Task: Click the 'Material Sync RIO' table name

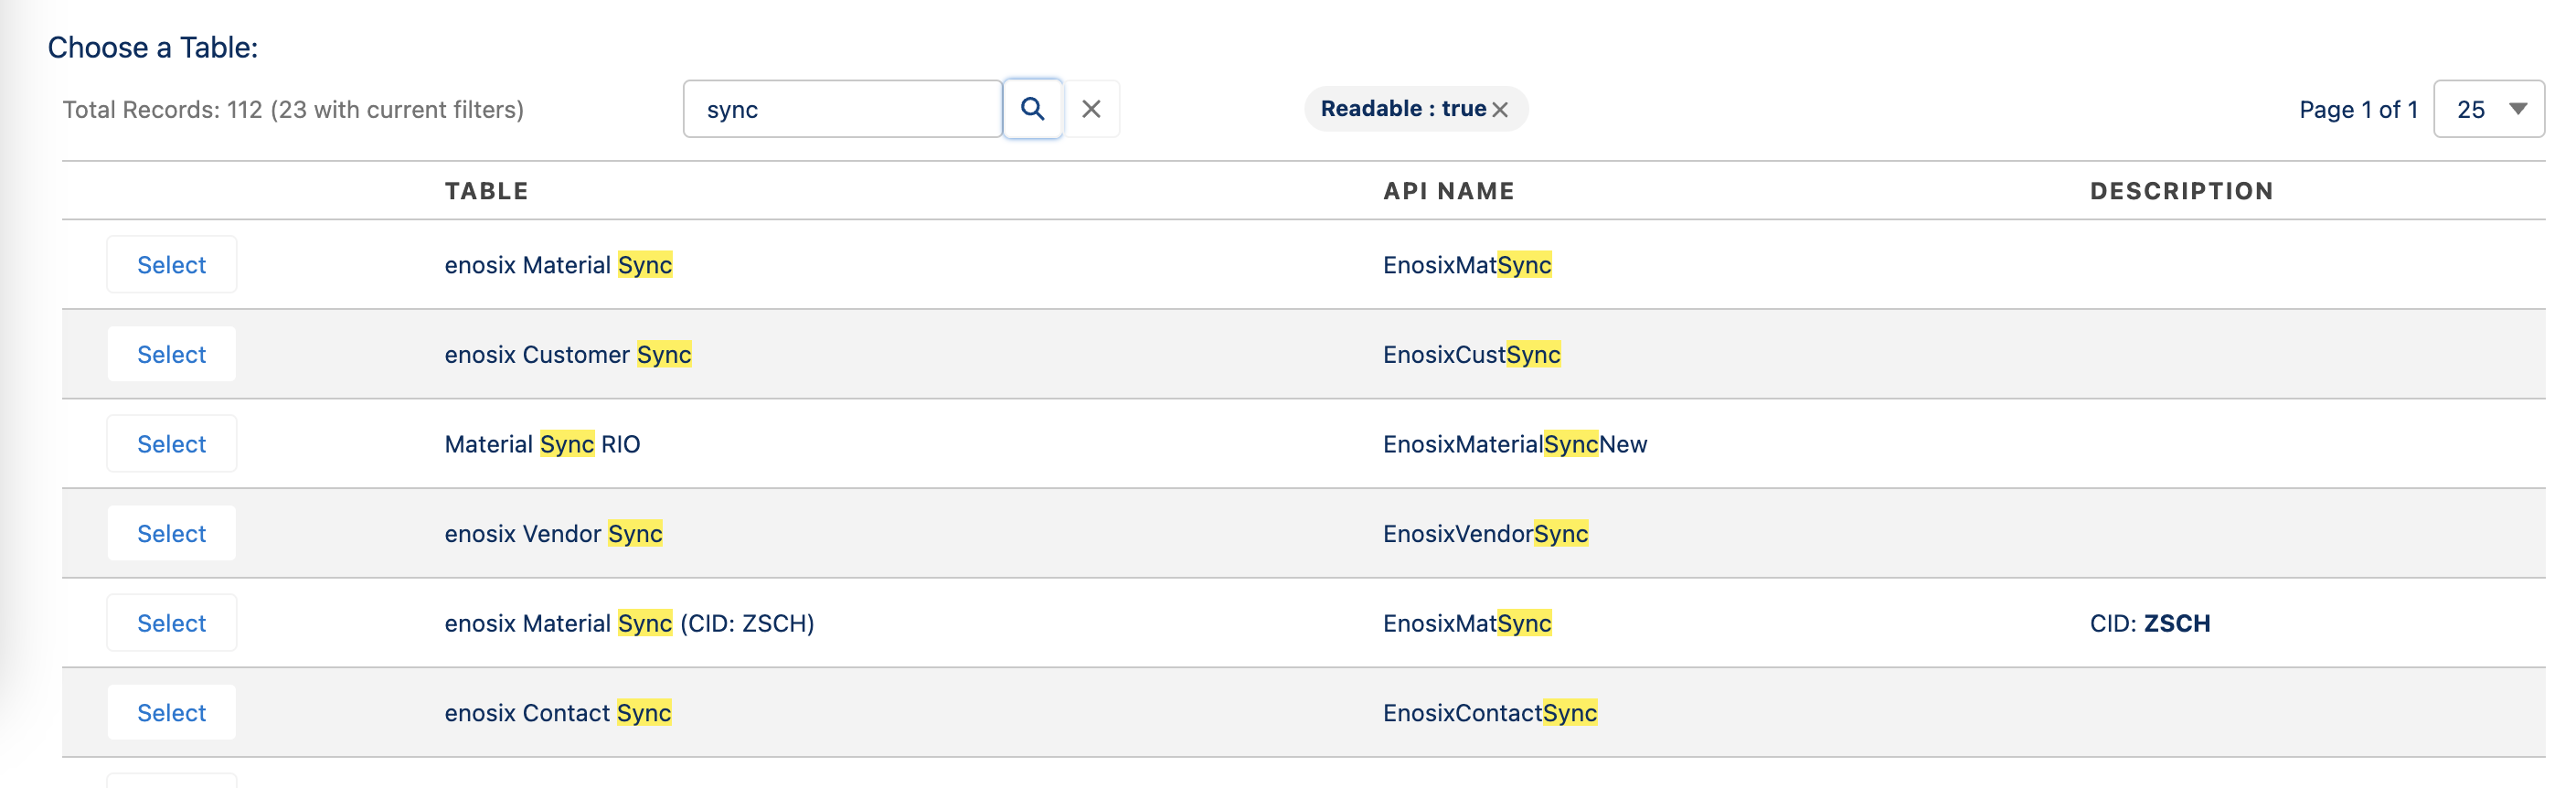Action: [x=542, y=444]
